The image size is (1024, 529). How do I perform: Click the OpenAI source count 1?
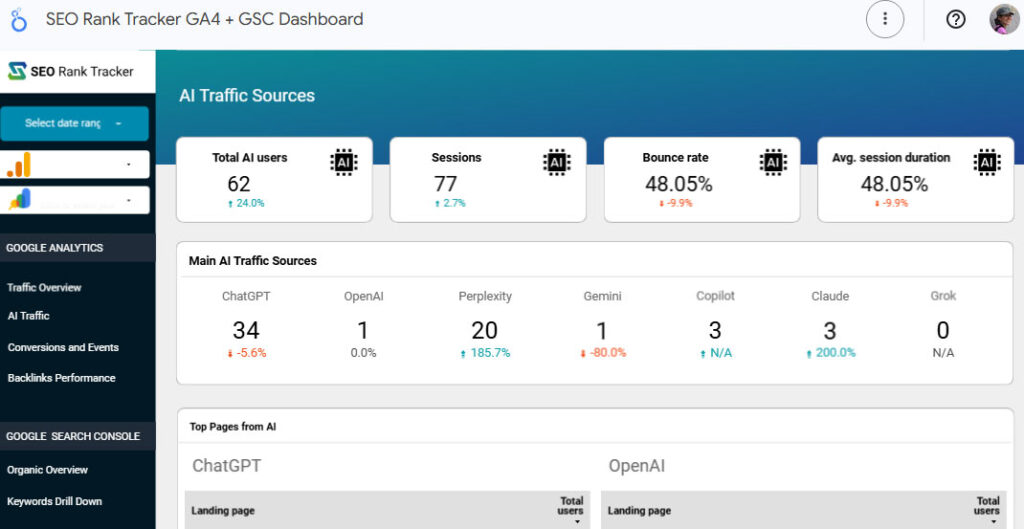click(x=363, y=330)
